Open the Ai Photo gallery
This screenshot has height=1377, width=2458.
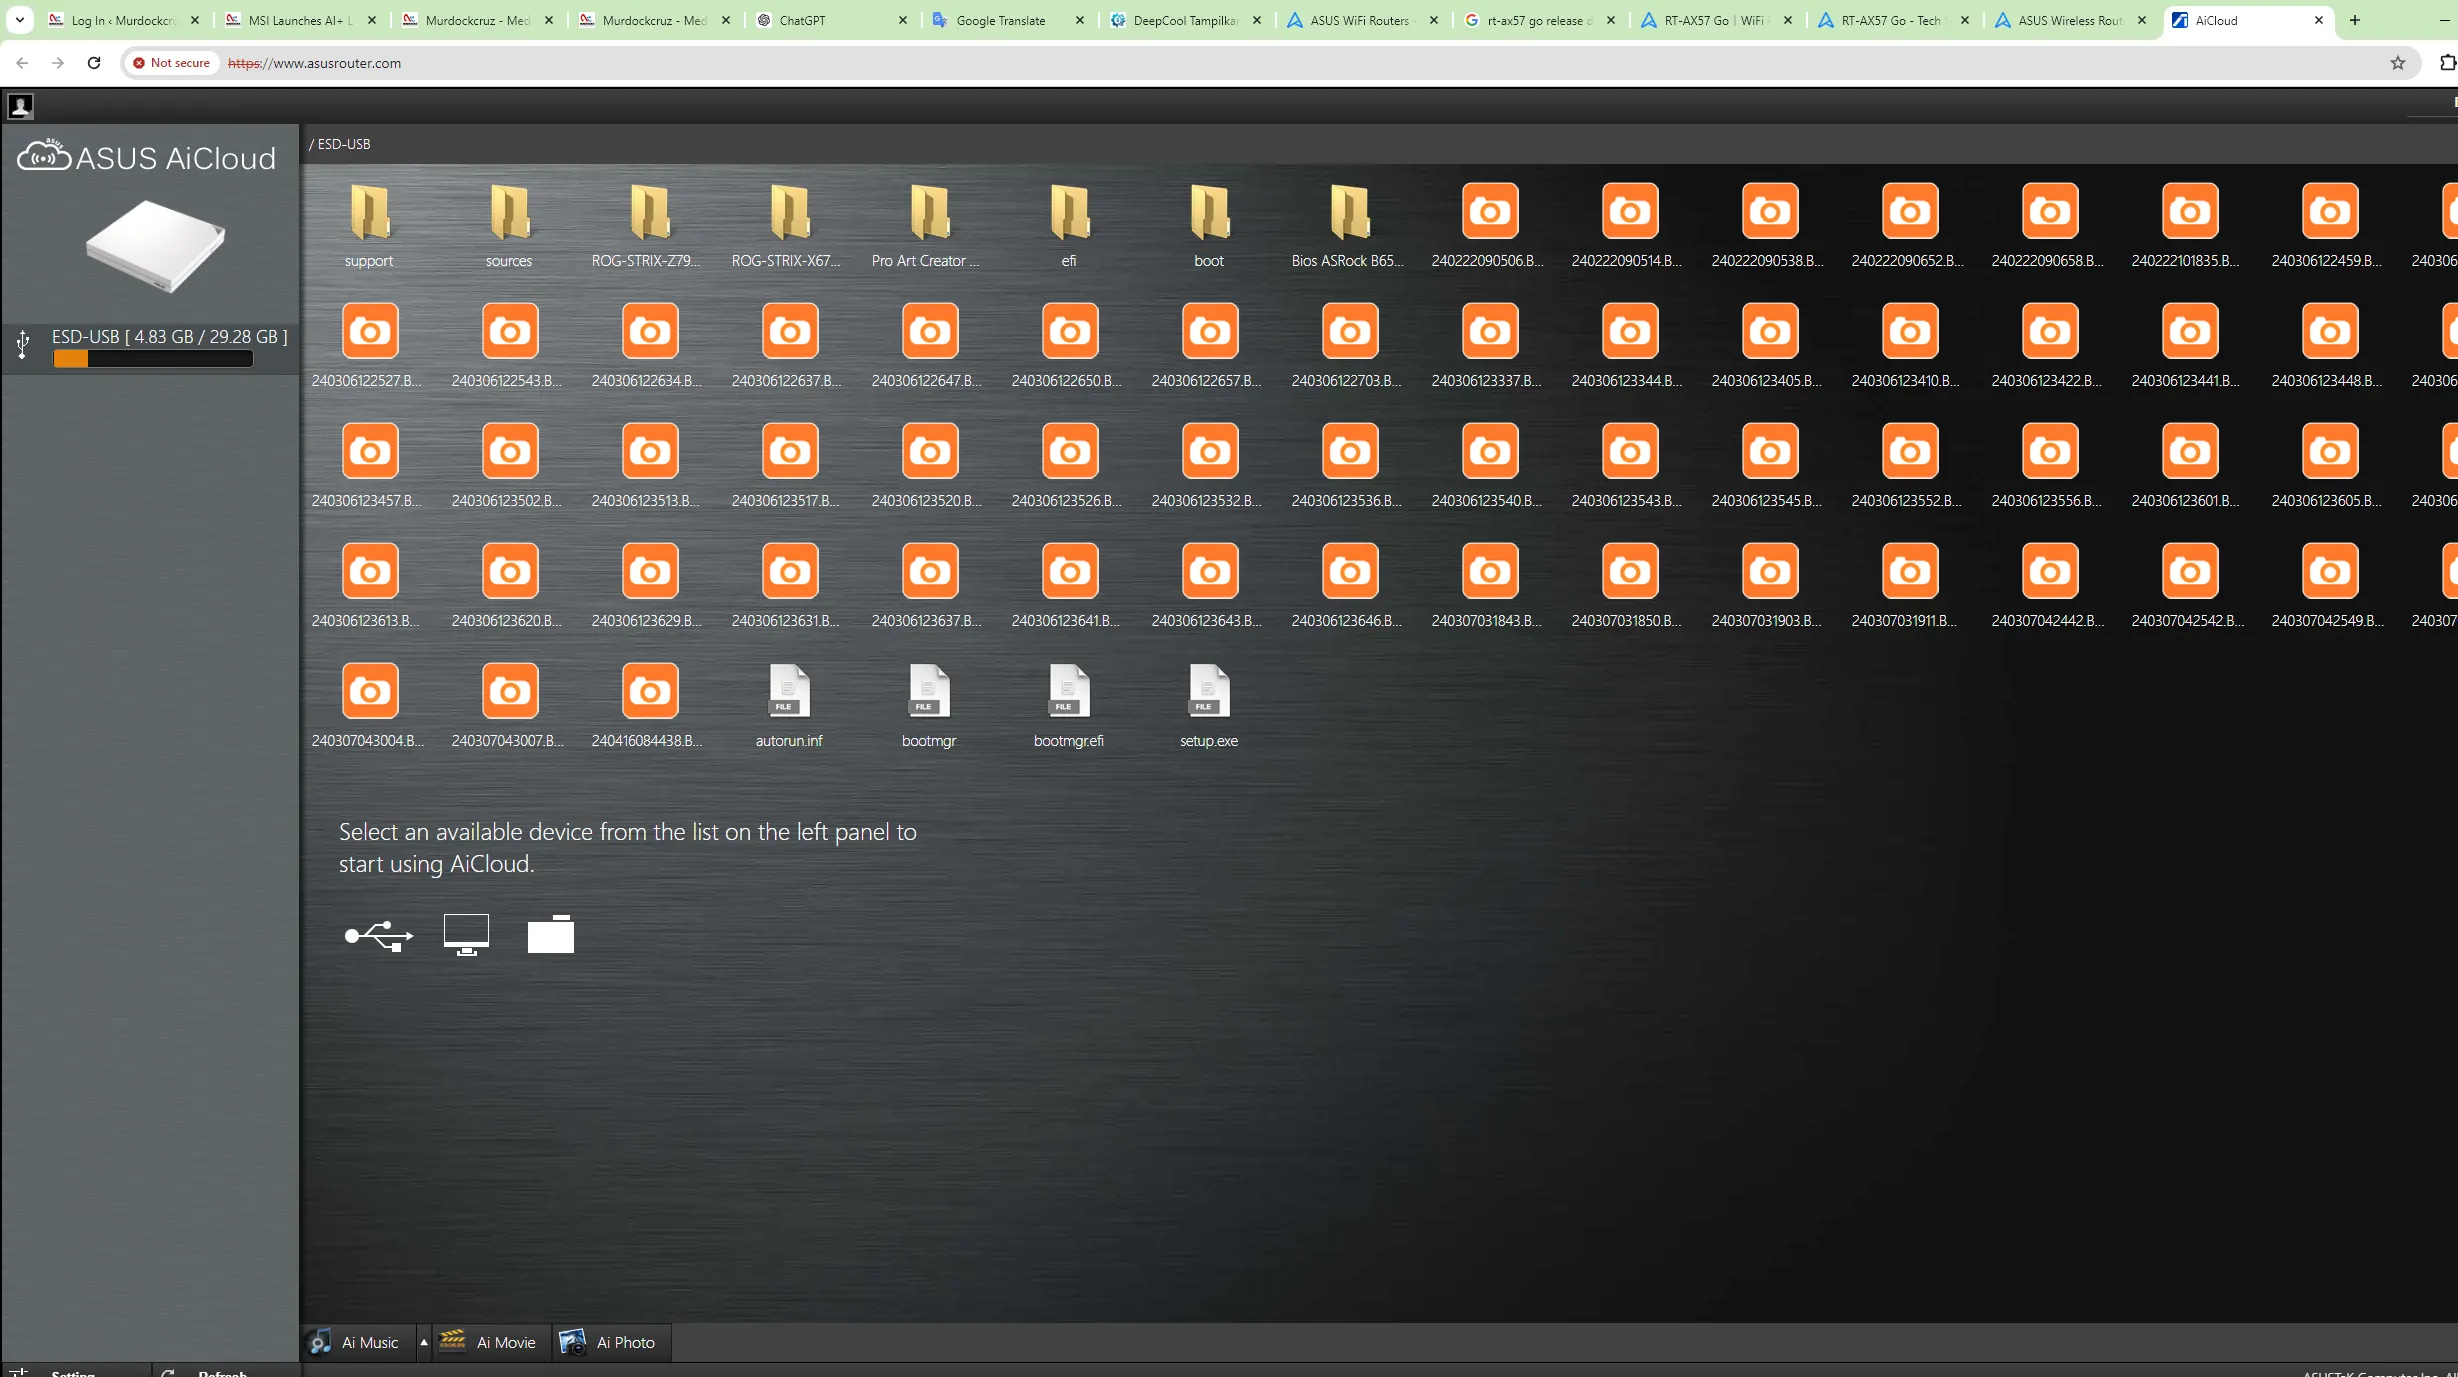coord(610,1342)
